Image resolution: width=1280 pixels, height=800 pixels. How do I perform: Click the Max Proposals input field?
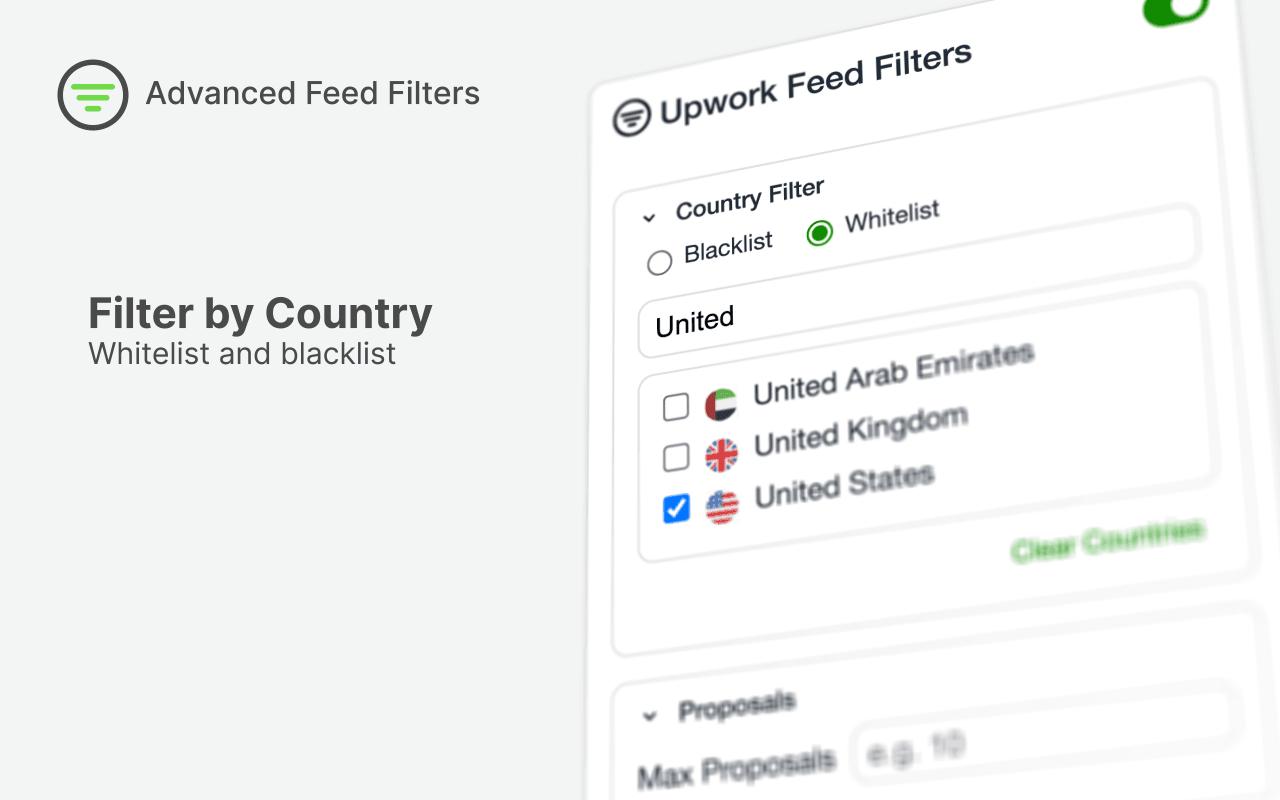1040,740
